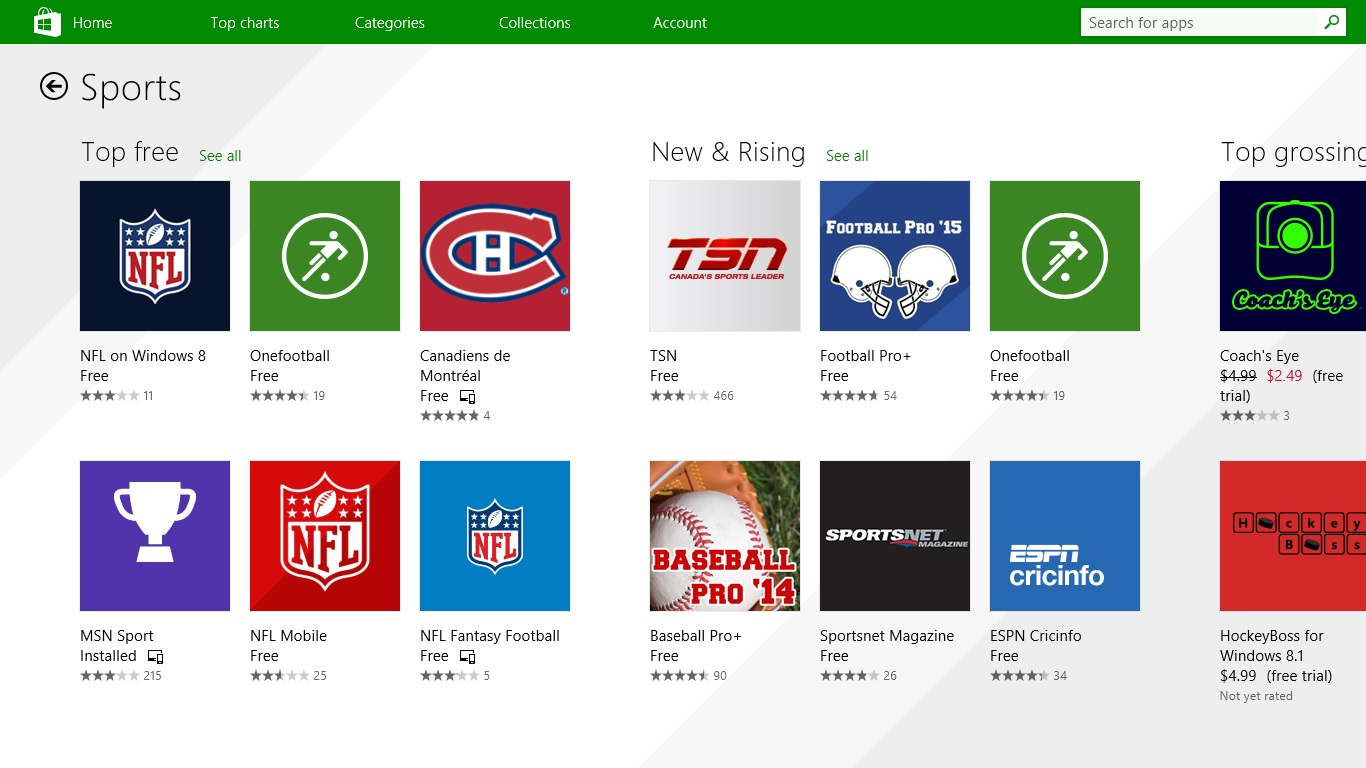Click the search magnifier icon

coord(1331,22)
